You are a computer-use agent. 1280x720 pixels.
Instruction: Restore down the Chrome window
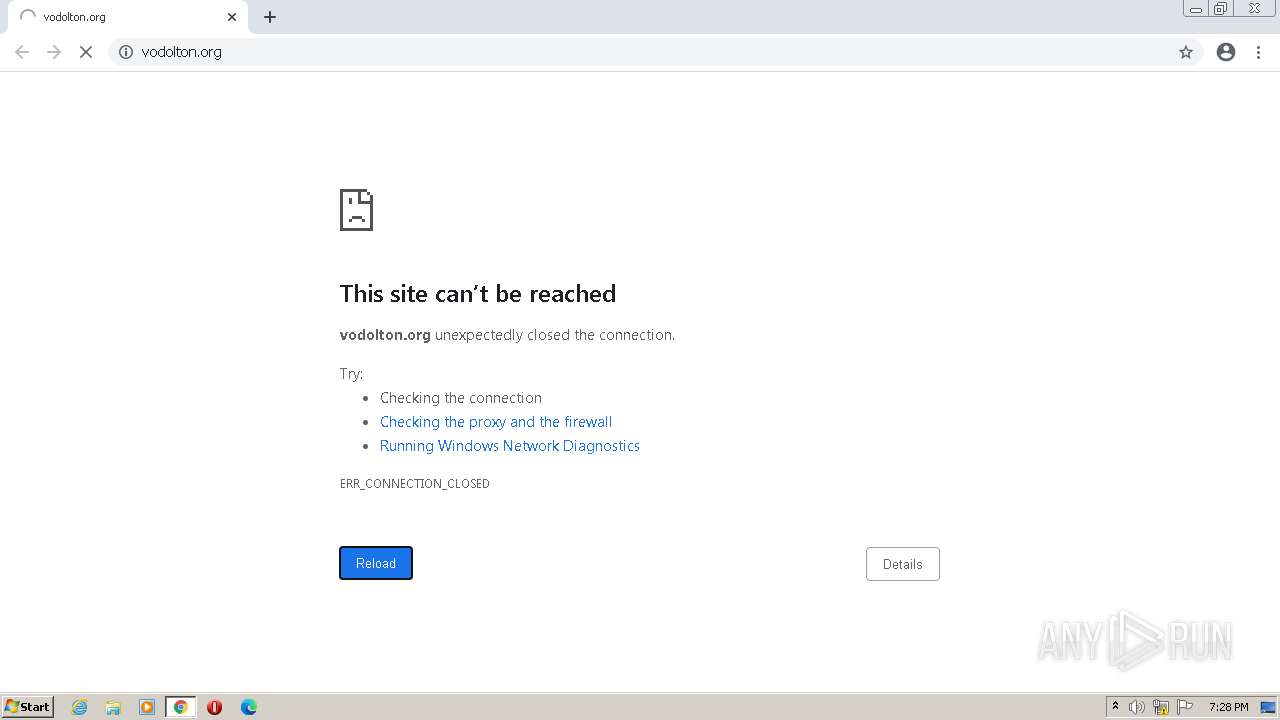point(1221,9)
